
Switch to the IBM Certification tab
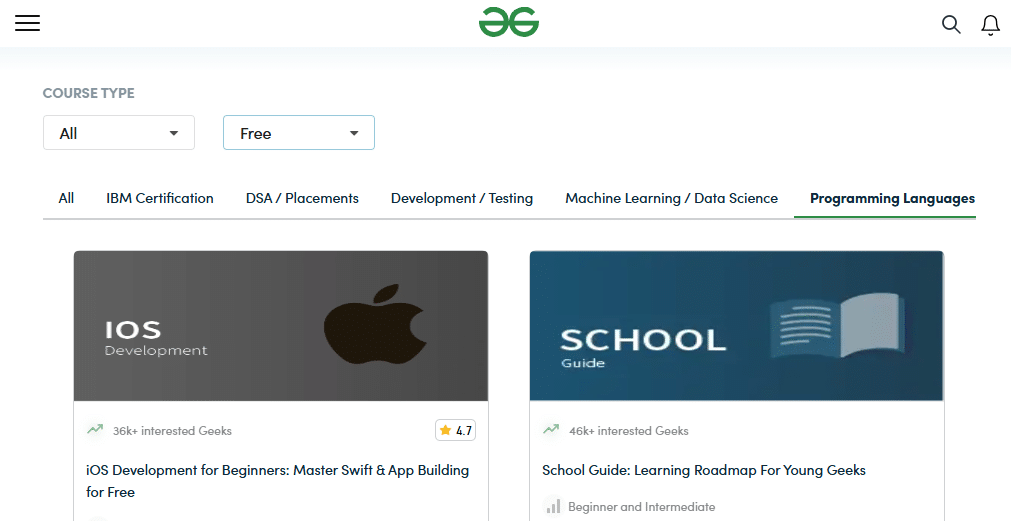(x=160, y=199)
